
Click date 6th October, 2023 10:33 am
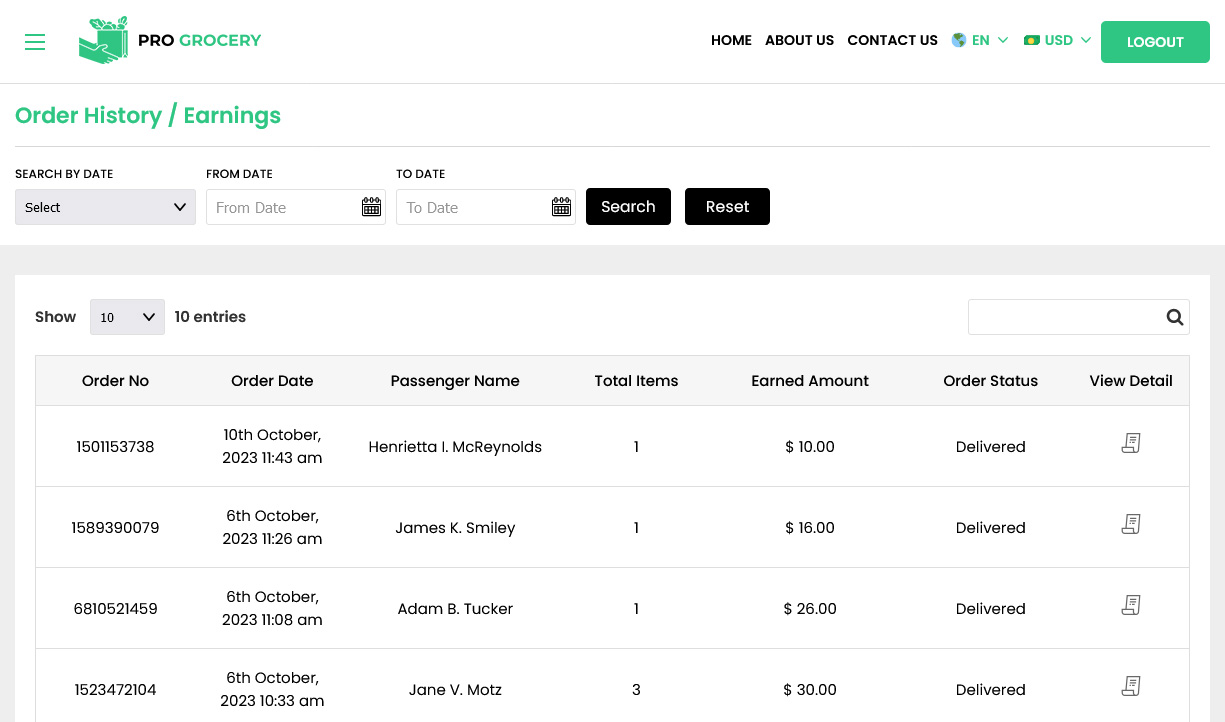click(272, 690)
